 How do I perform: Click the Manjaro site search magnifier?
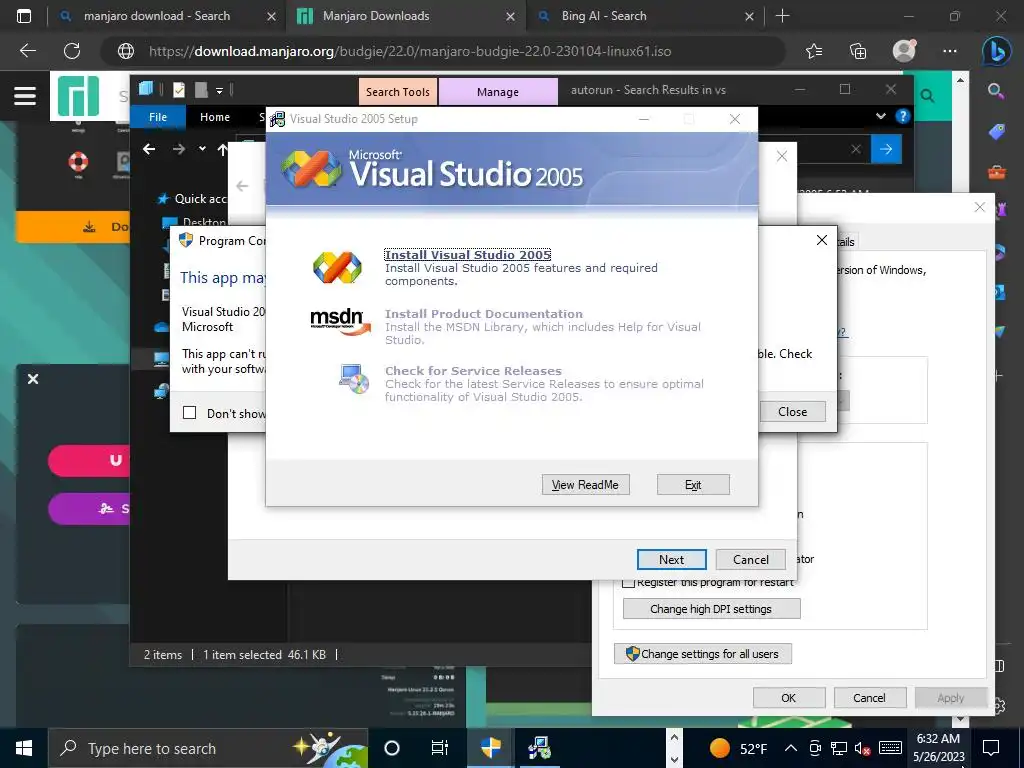pyautogui.click(x=927, y=96)
